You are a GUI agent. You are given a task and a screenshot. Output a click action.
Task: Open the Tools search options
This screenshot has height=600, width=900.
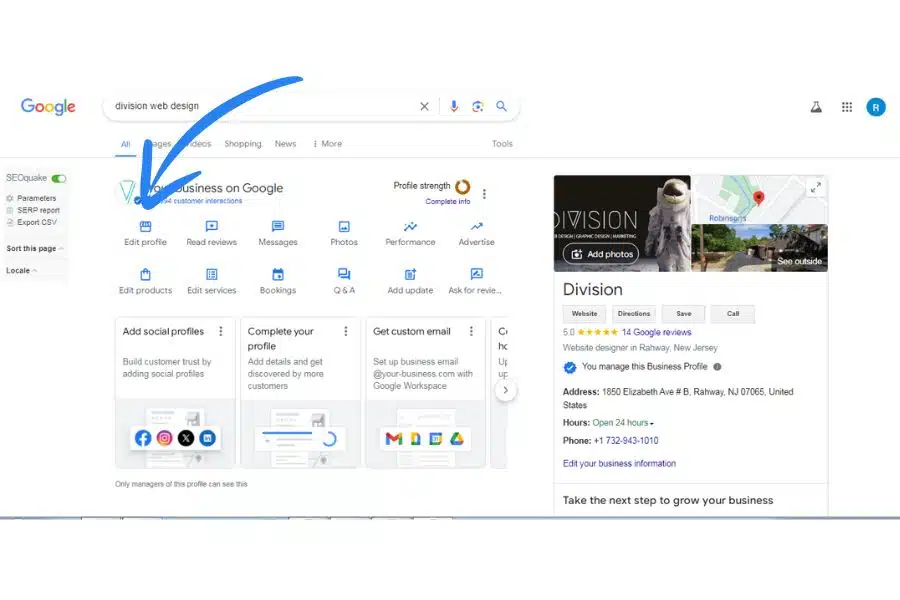point(502,144)
